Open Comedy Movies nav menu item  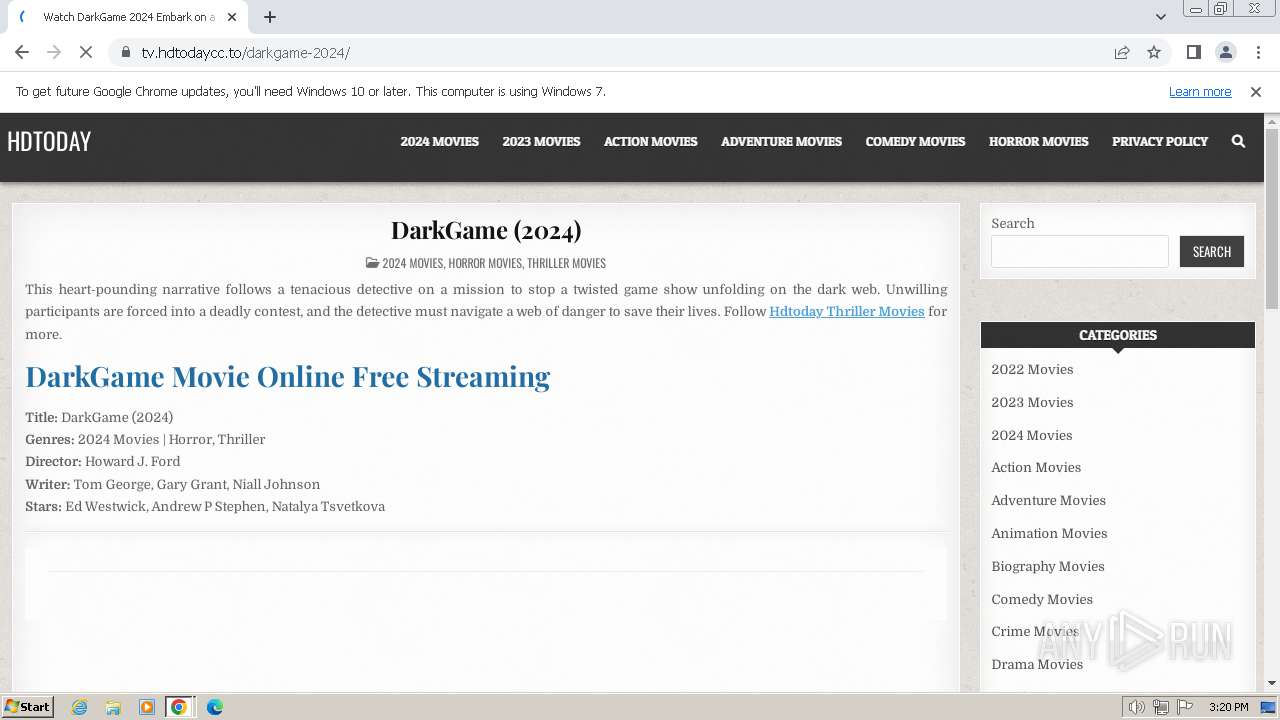915,141
